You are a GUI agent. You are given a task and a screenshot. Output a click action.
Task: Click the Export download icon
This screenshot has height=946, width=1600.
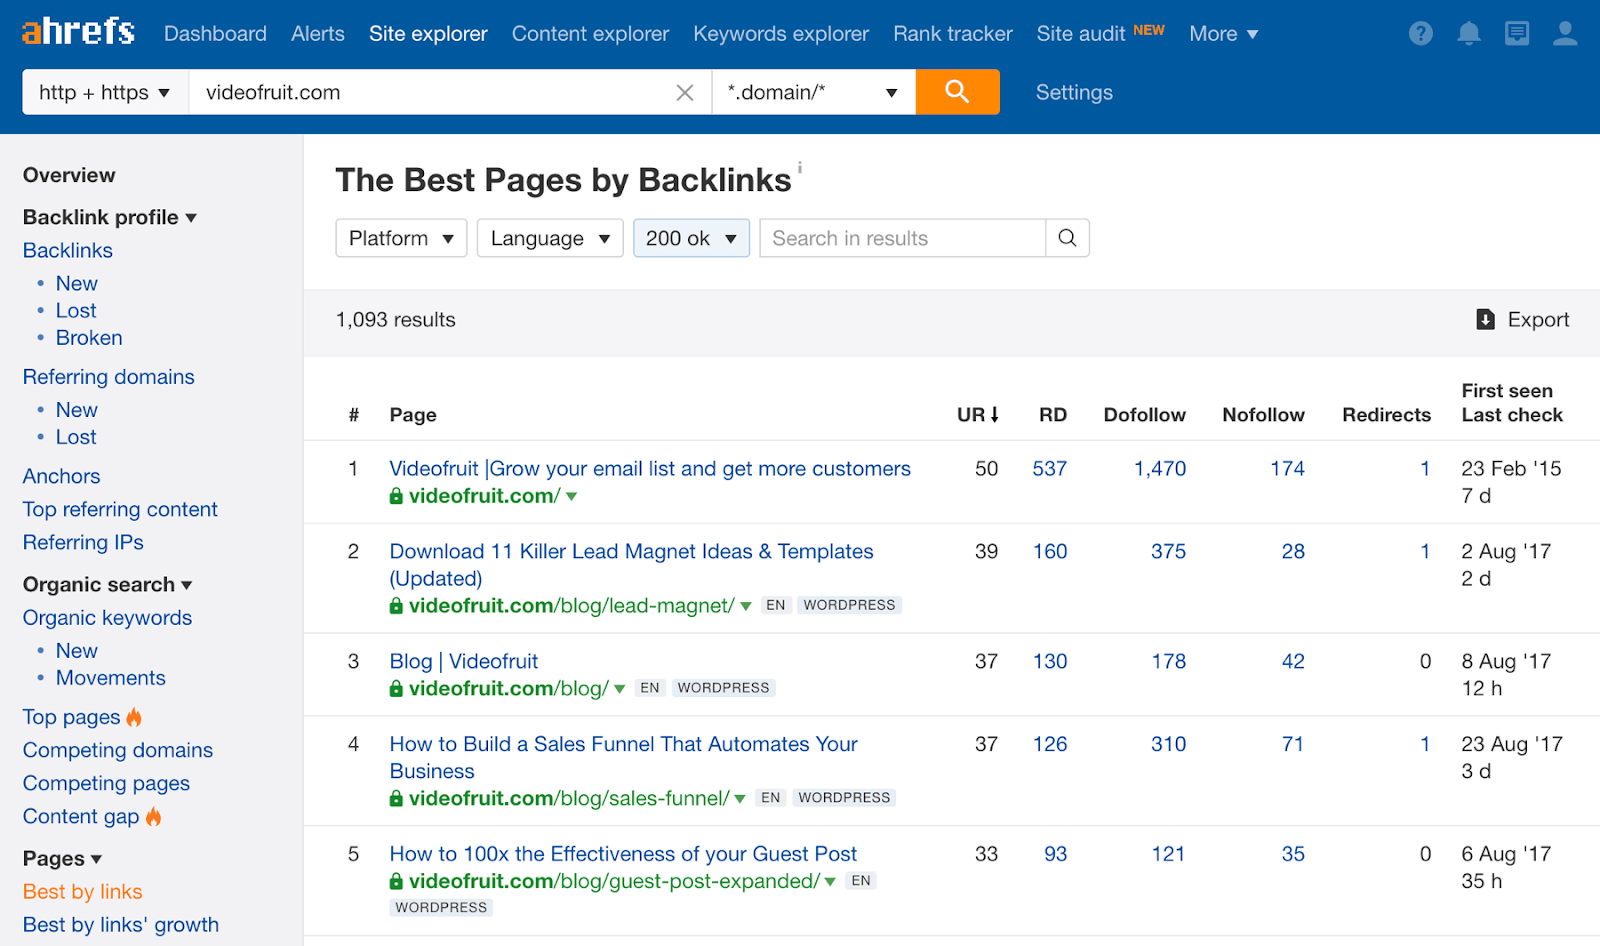click(x=1486, y=319)
